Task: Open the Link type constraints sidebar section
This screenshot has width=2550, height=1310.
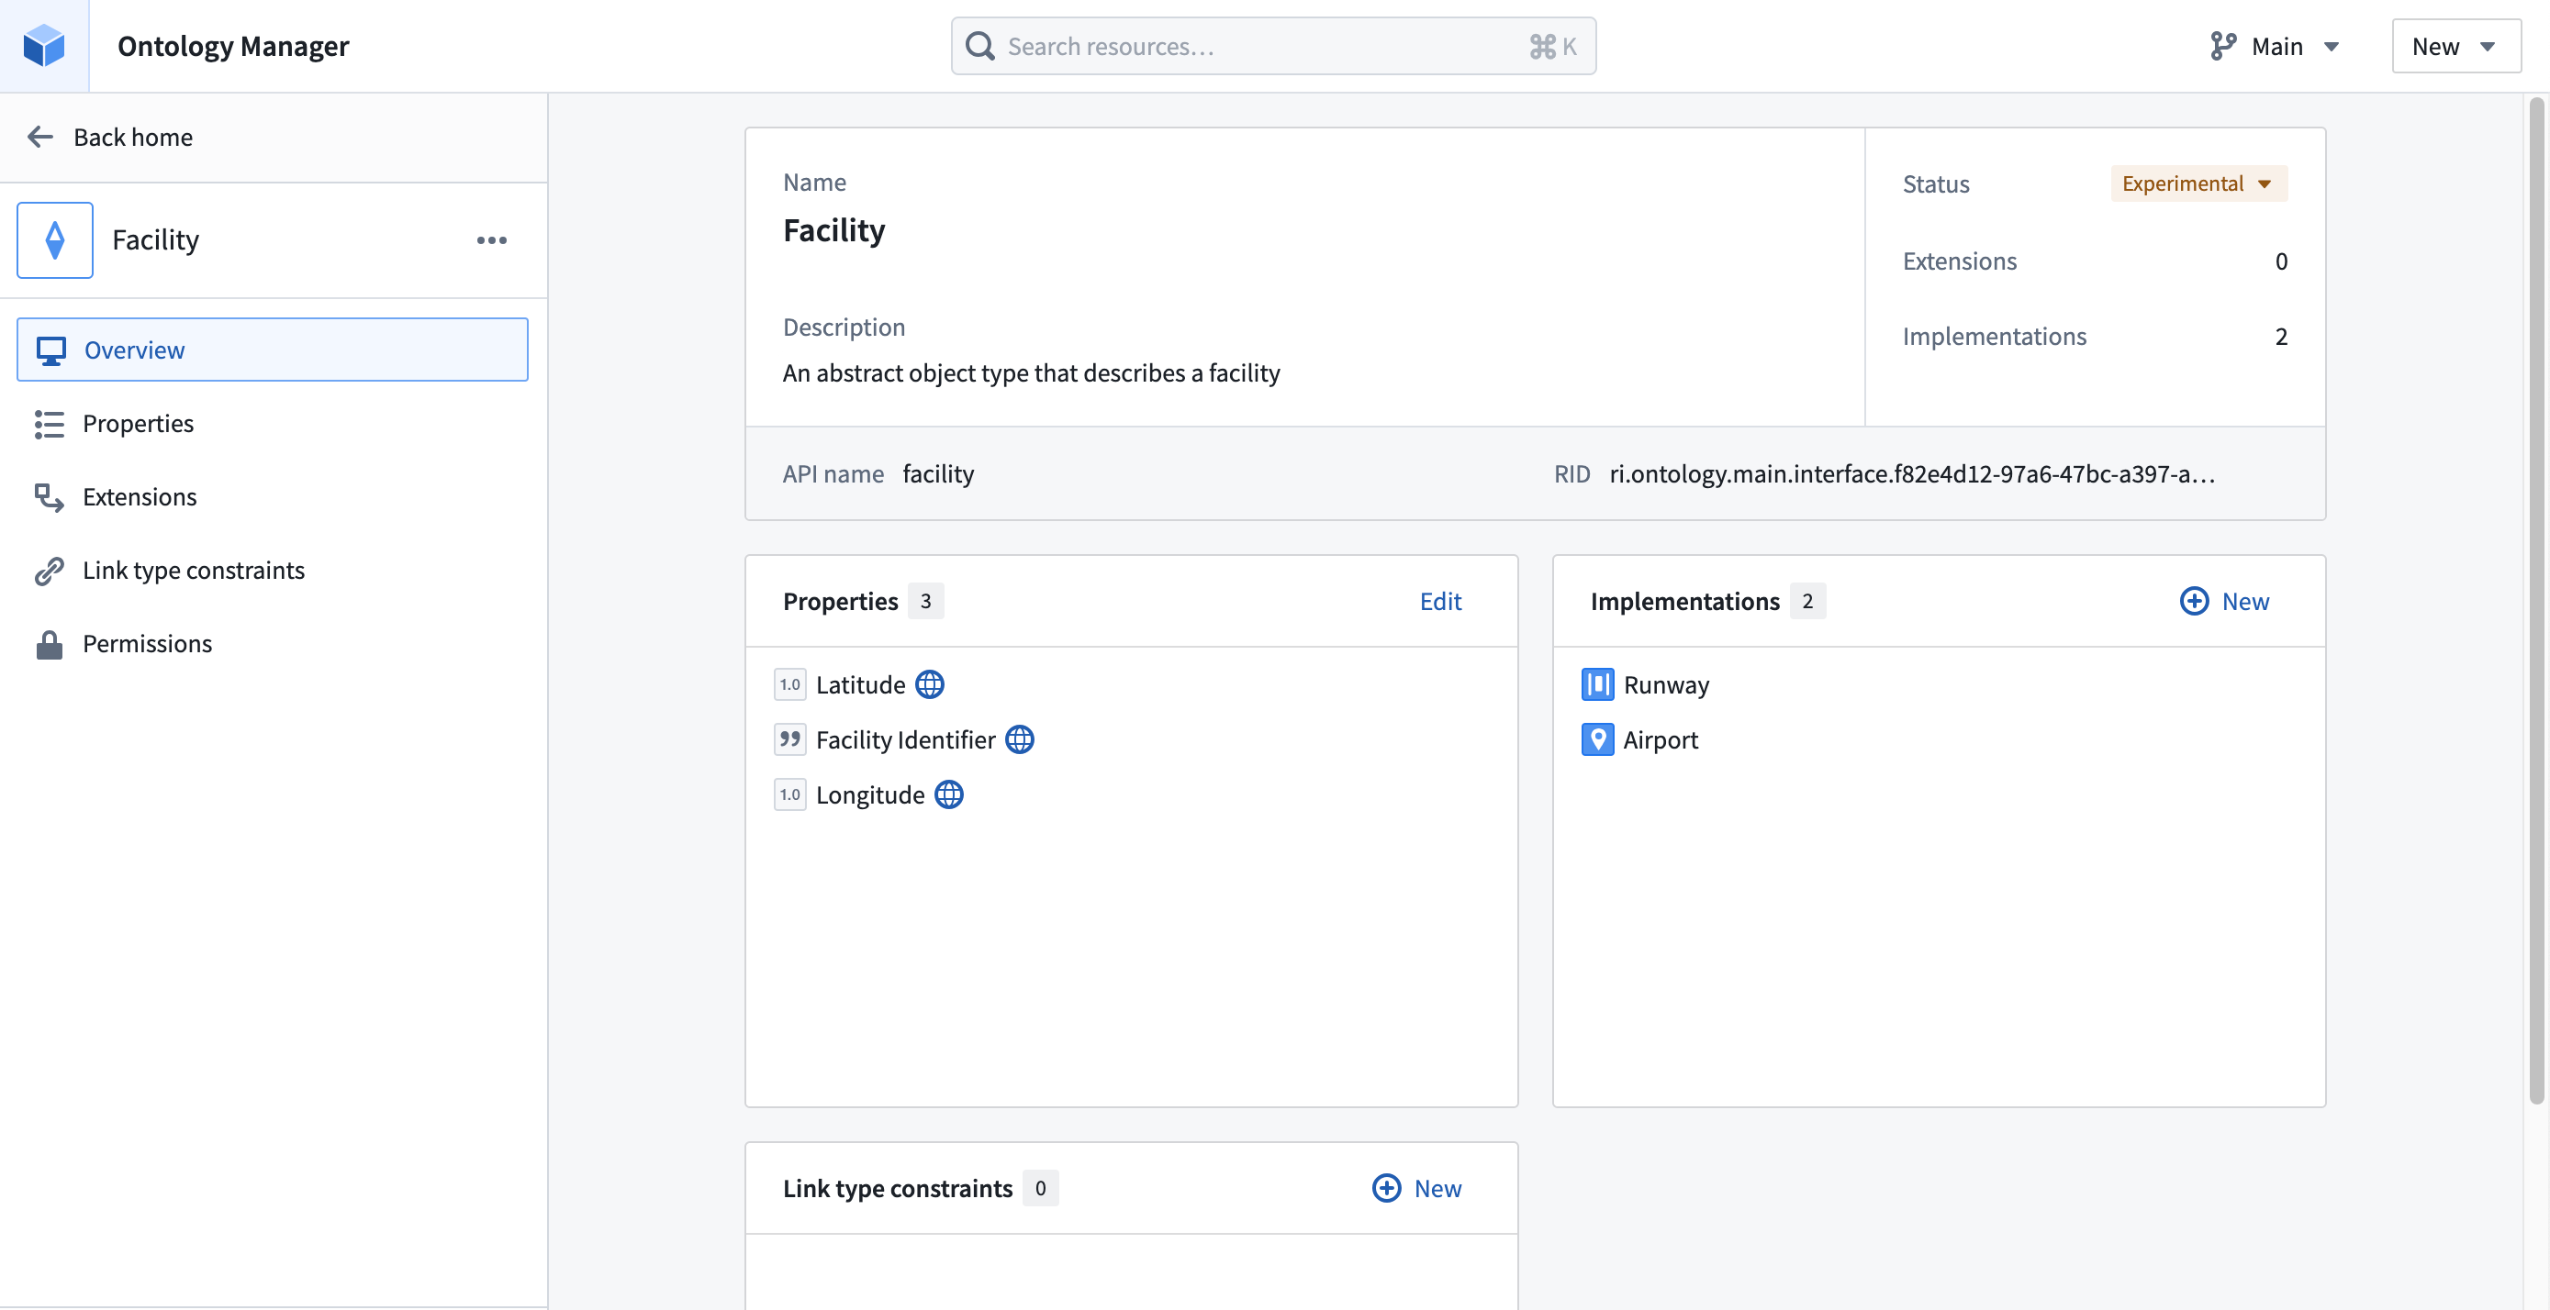Action: pyautogui.click(x=272, y=570)
